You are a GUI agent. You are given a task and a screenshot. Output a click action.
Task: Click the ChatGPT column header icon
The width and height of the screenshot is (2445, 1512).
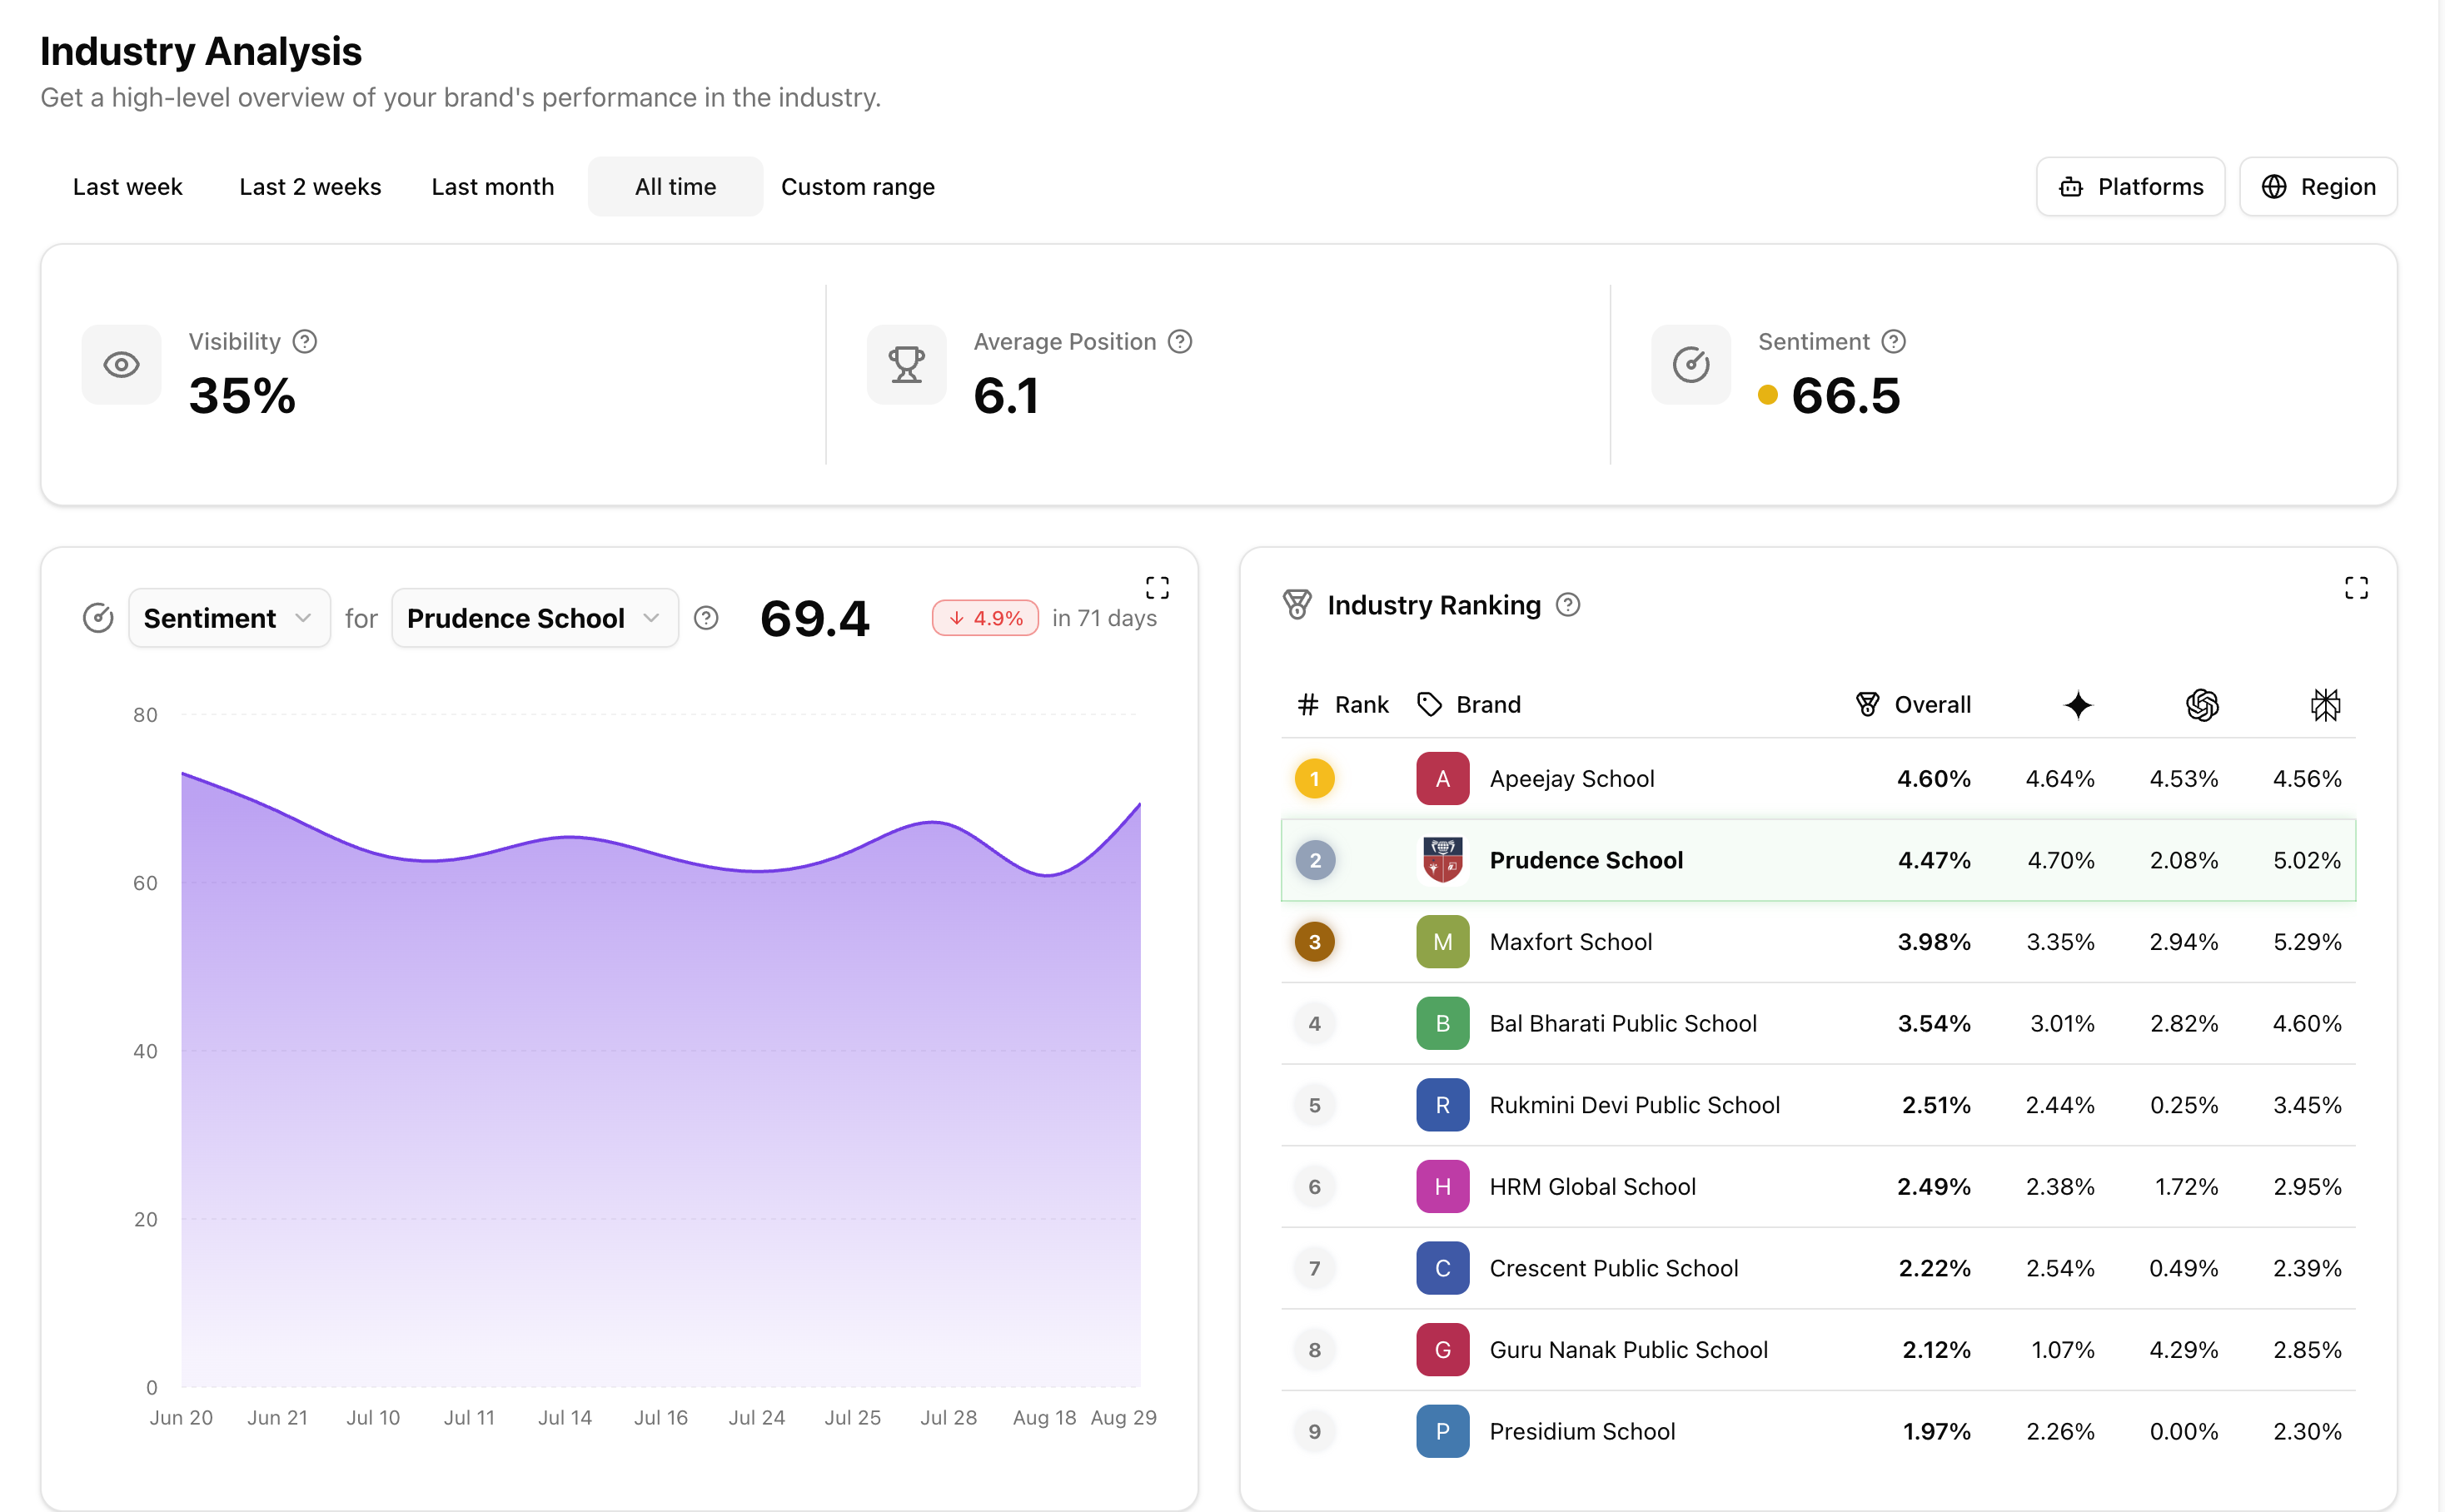tap(2202, 705)
